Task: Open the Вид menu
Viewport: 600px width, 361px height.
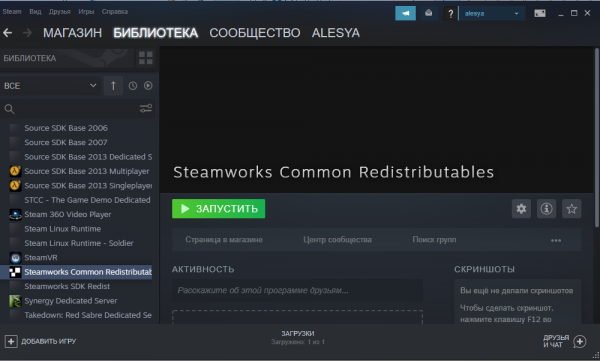Action: click(35, 11)
